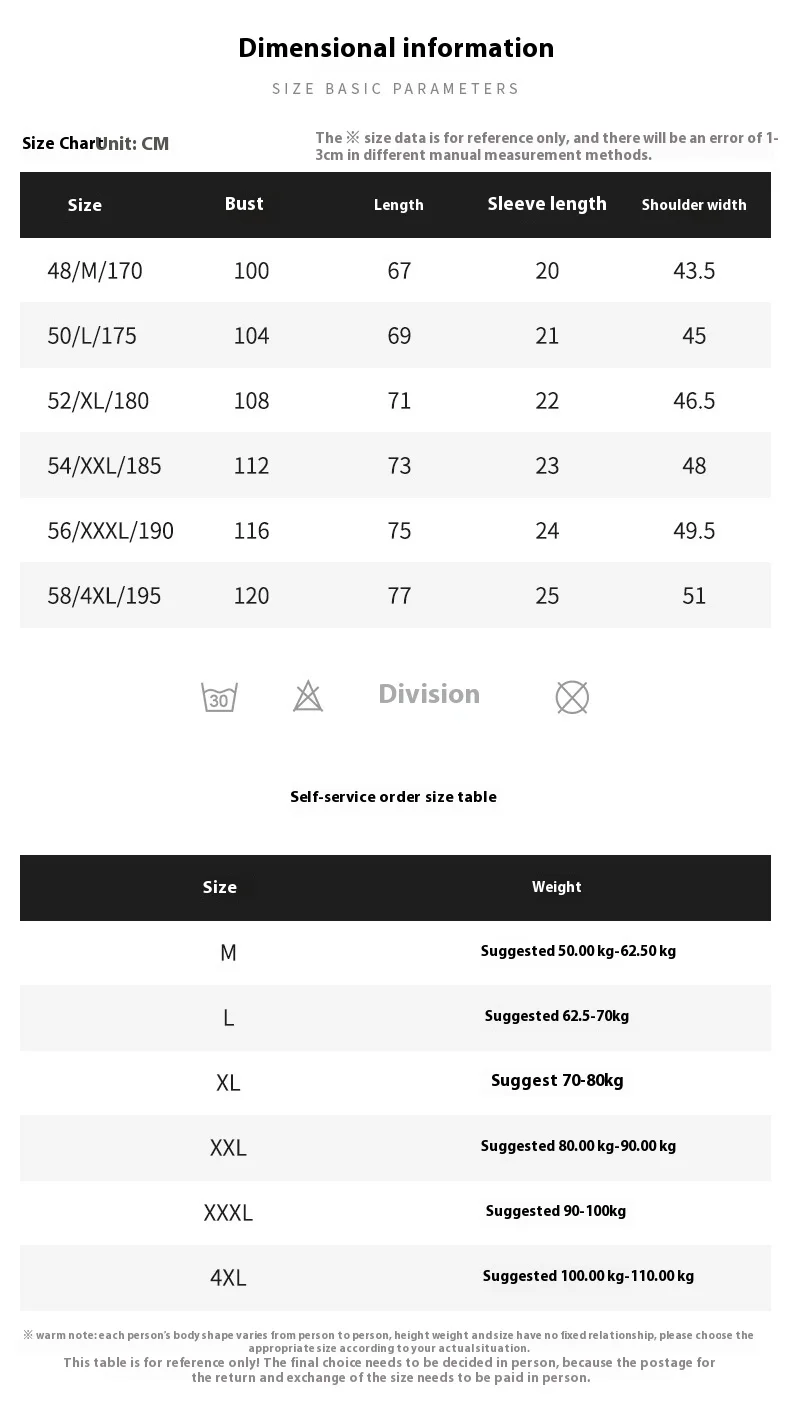
Task: Select the XXL row in weight table
Action: pyautogui.click(x=228, y=1148)
